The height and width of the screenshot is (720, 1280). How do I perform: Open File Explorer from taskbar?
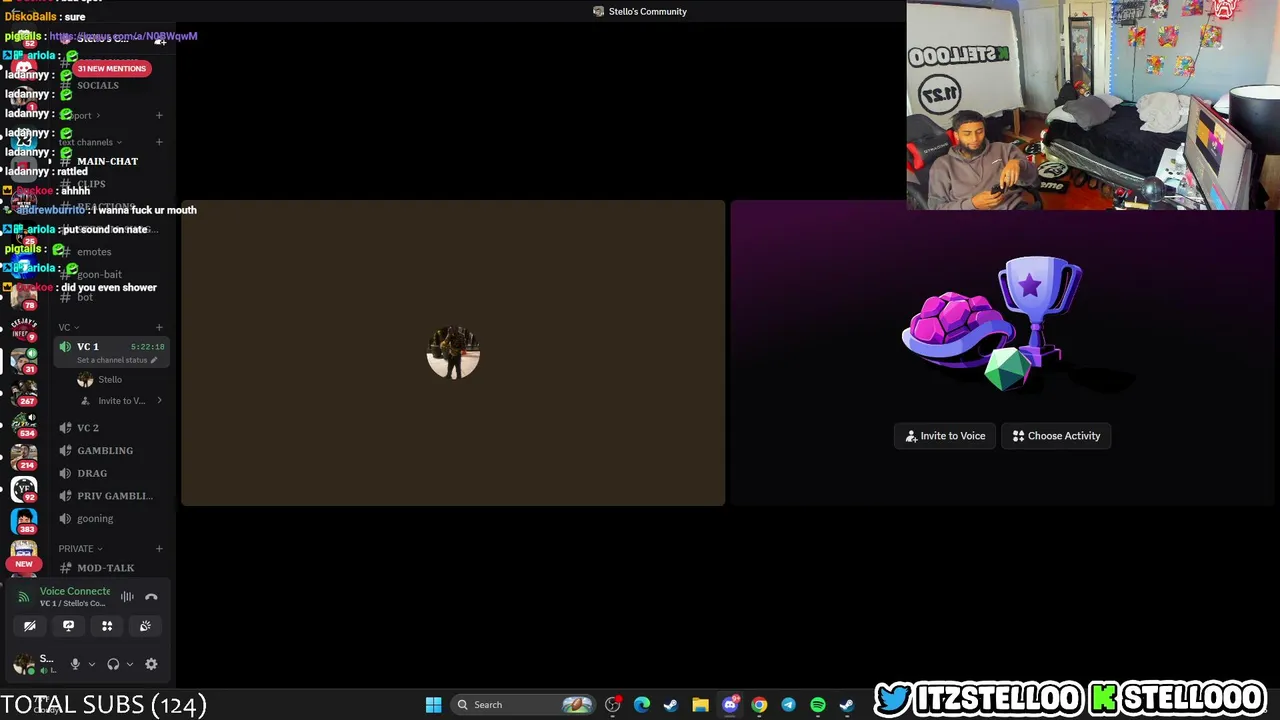[x=700, y=705]
